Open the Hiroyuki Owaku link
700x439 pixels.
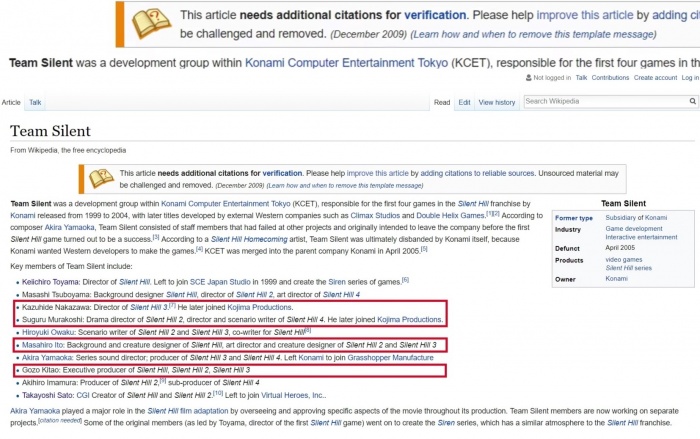coord(49,332)
